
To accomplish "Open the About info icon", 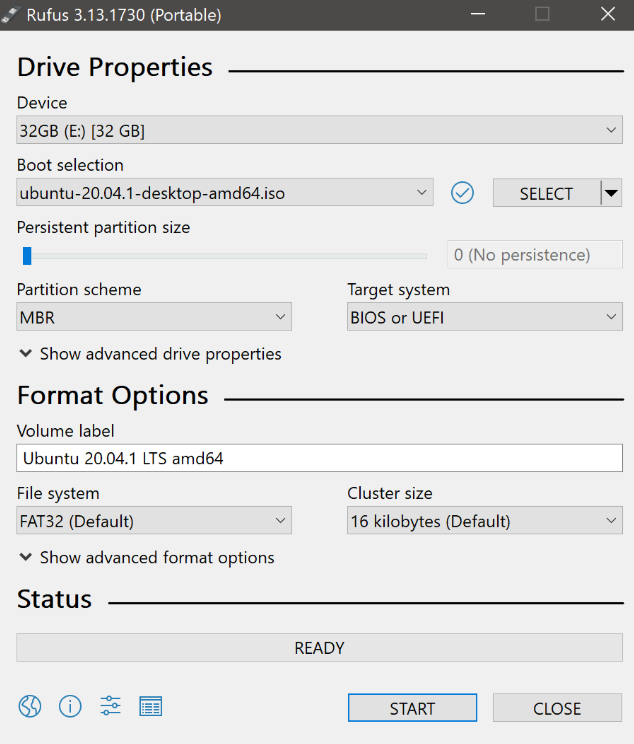I will 70,707.
